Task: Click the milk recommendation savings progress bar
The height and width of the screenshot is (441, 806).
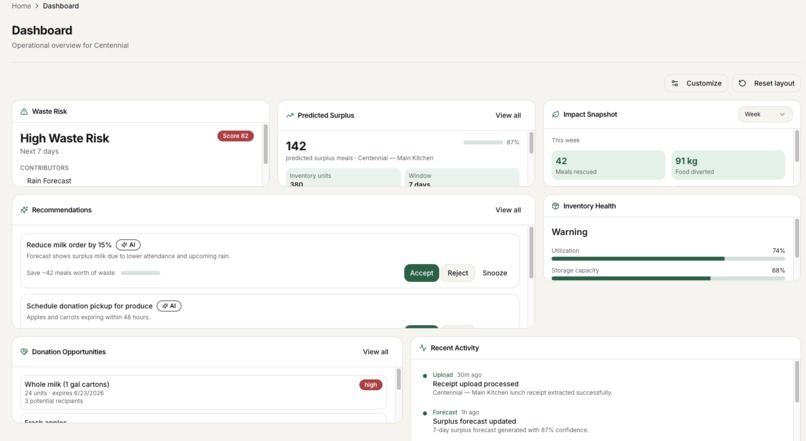Action: click(x=140, y=273)
